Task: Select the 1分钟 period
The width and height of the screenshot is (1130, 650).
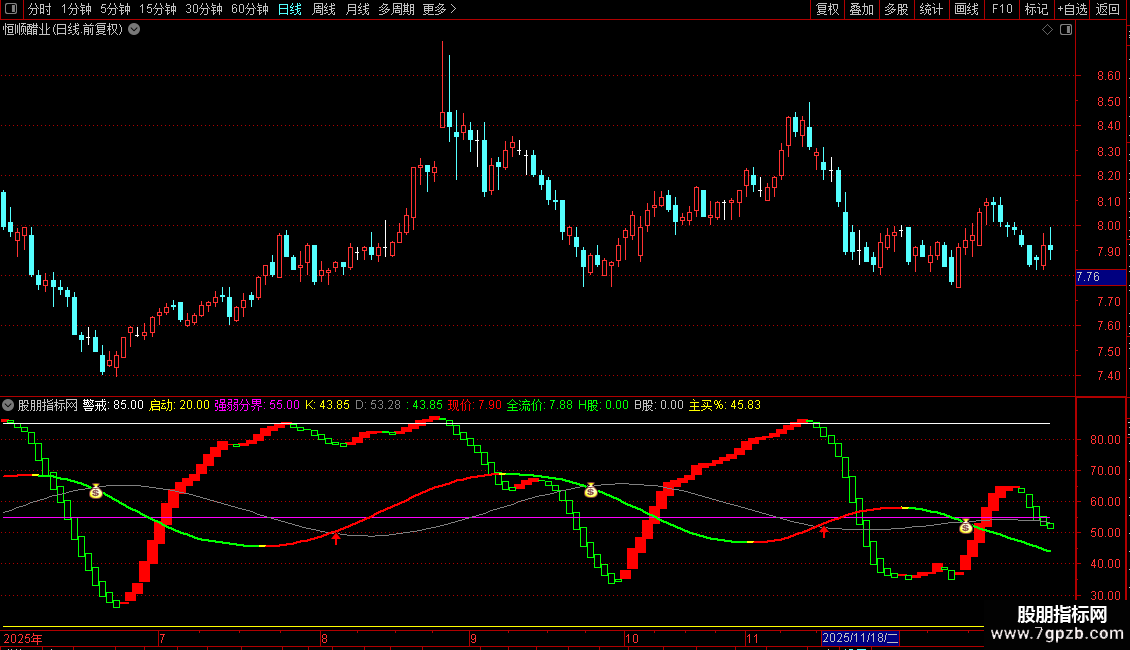Action: [x=76, y=9]
